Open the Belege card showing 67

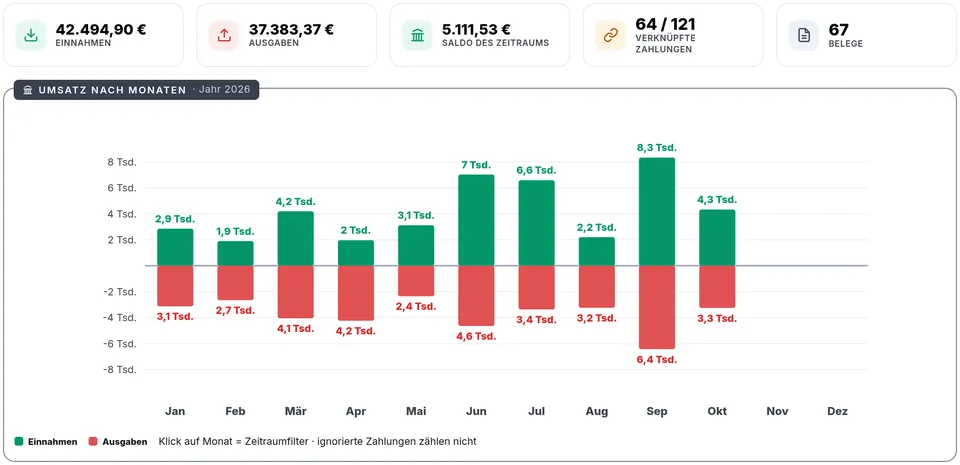click(x=866, y=35)
